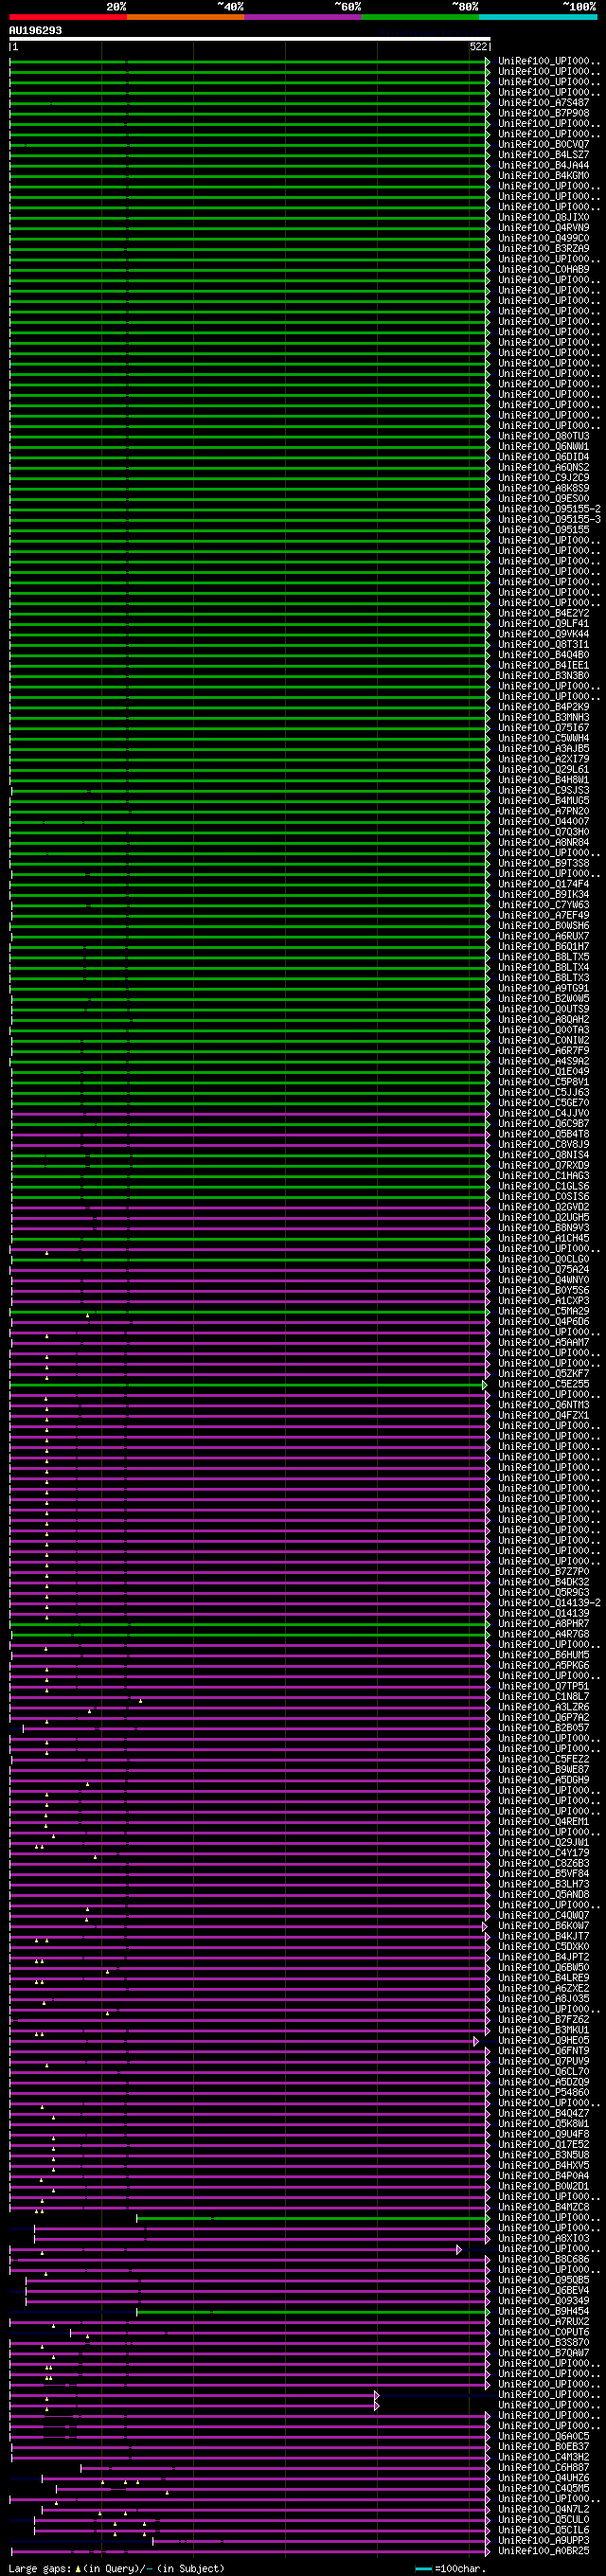The image size is (606, 2576).
Task: Select hit label UniRef100_Q8JIX0
Action: click(x=544, y=217)
